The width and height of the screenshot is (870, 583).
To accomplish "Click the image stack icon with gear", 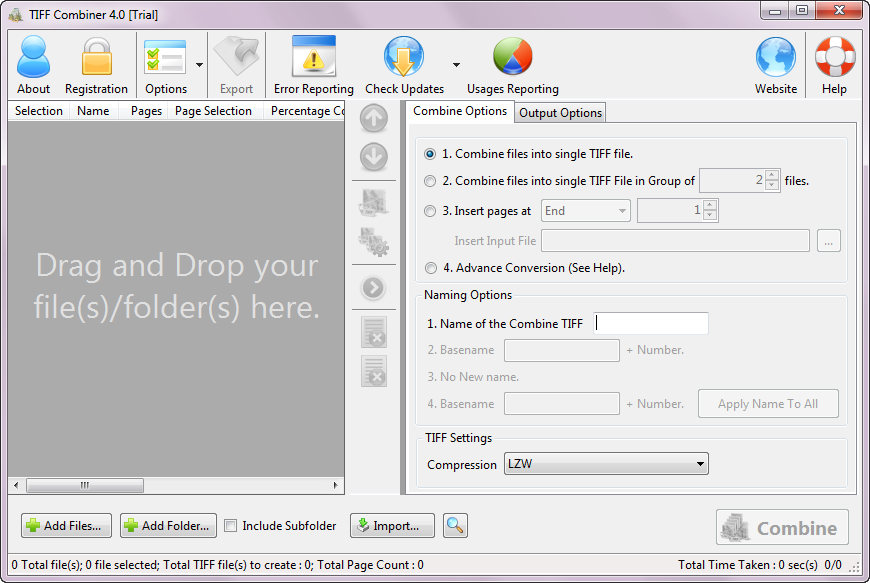I will [373, 242].
